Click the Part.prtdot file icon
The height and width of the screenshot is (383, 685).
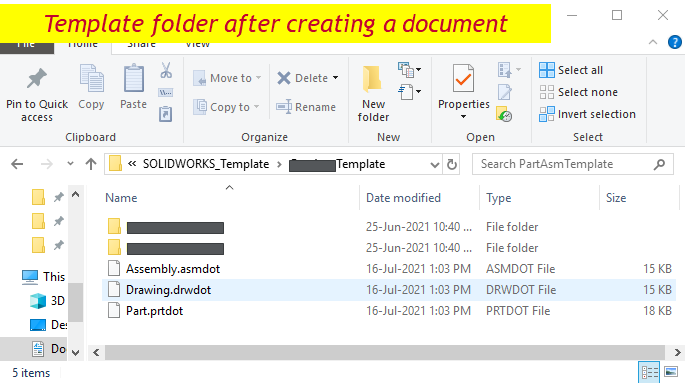(114, 311)
